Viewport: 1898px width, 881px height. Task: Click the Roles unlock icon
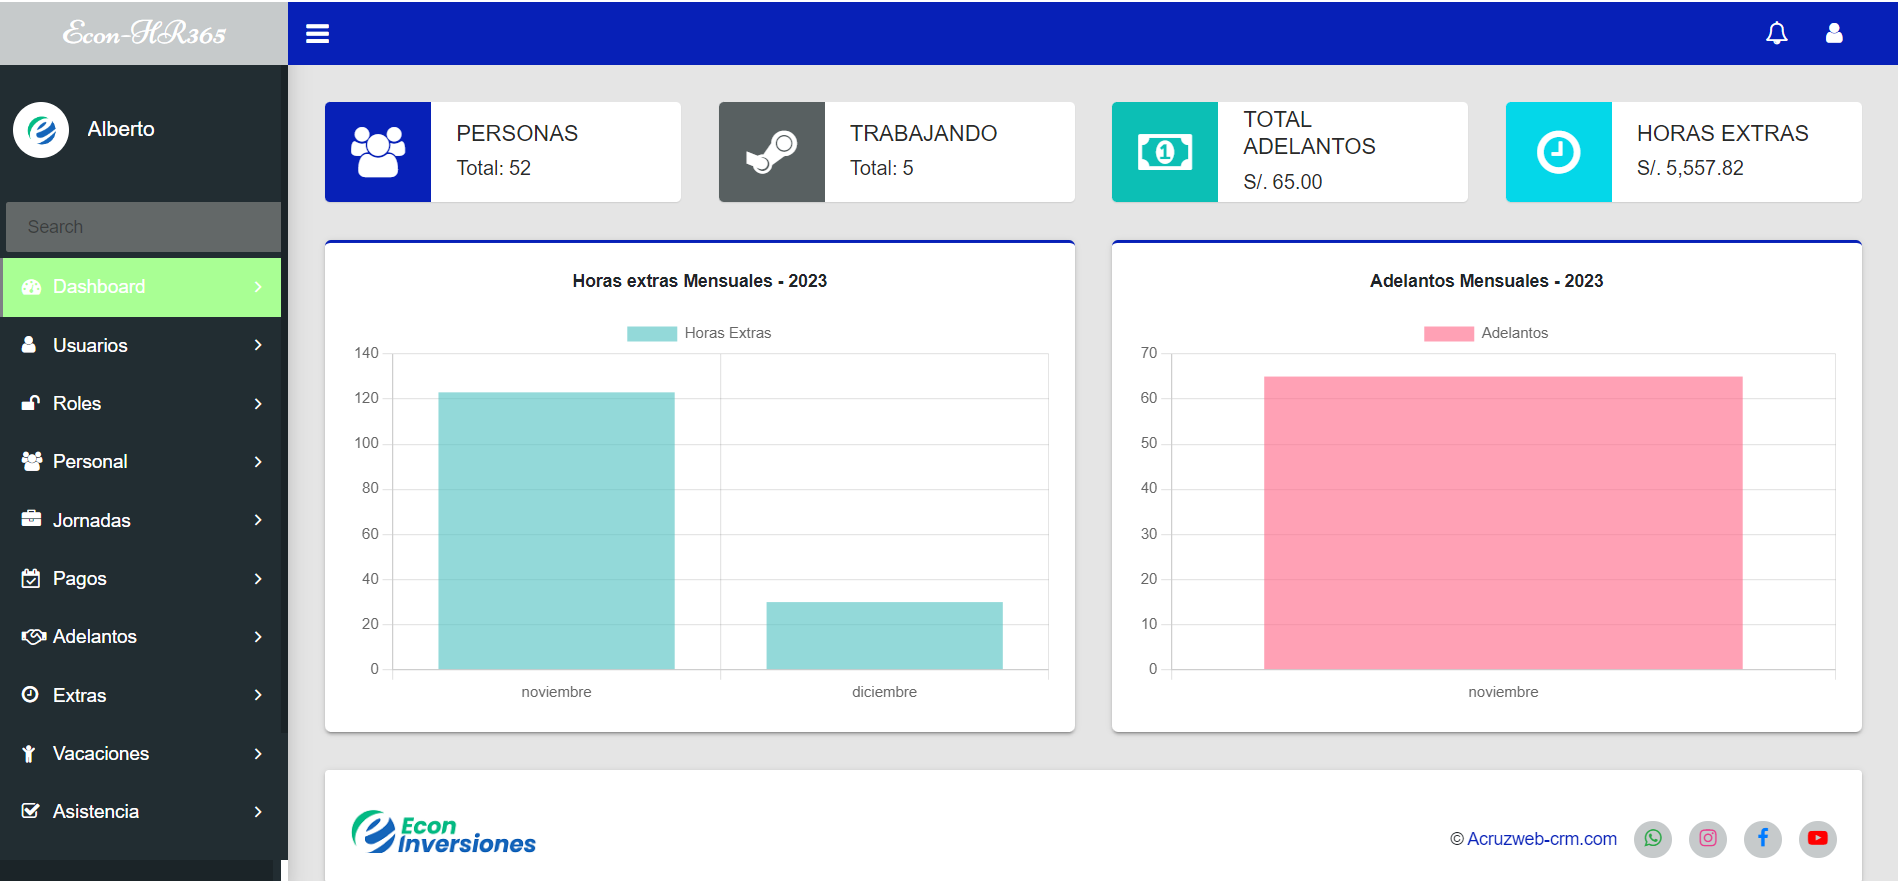[31, 403]
